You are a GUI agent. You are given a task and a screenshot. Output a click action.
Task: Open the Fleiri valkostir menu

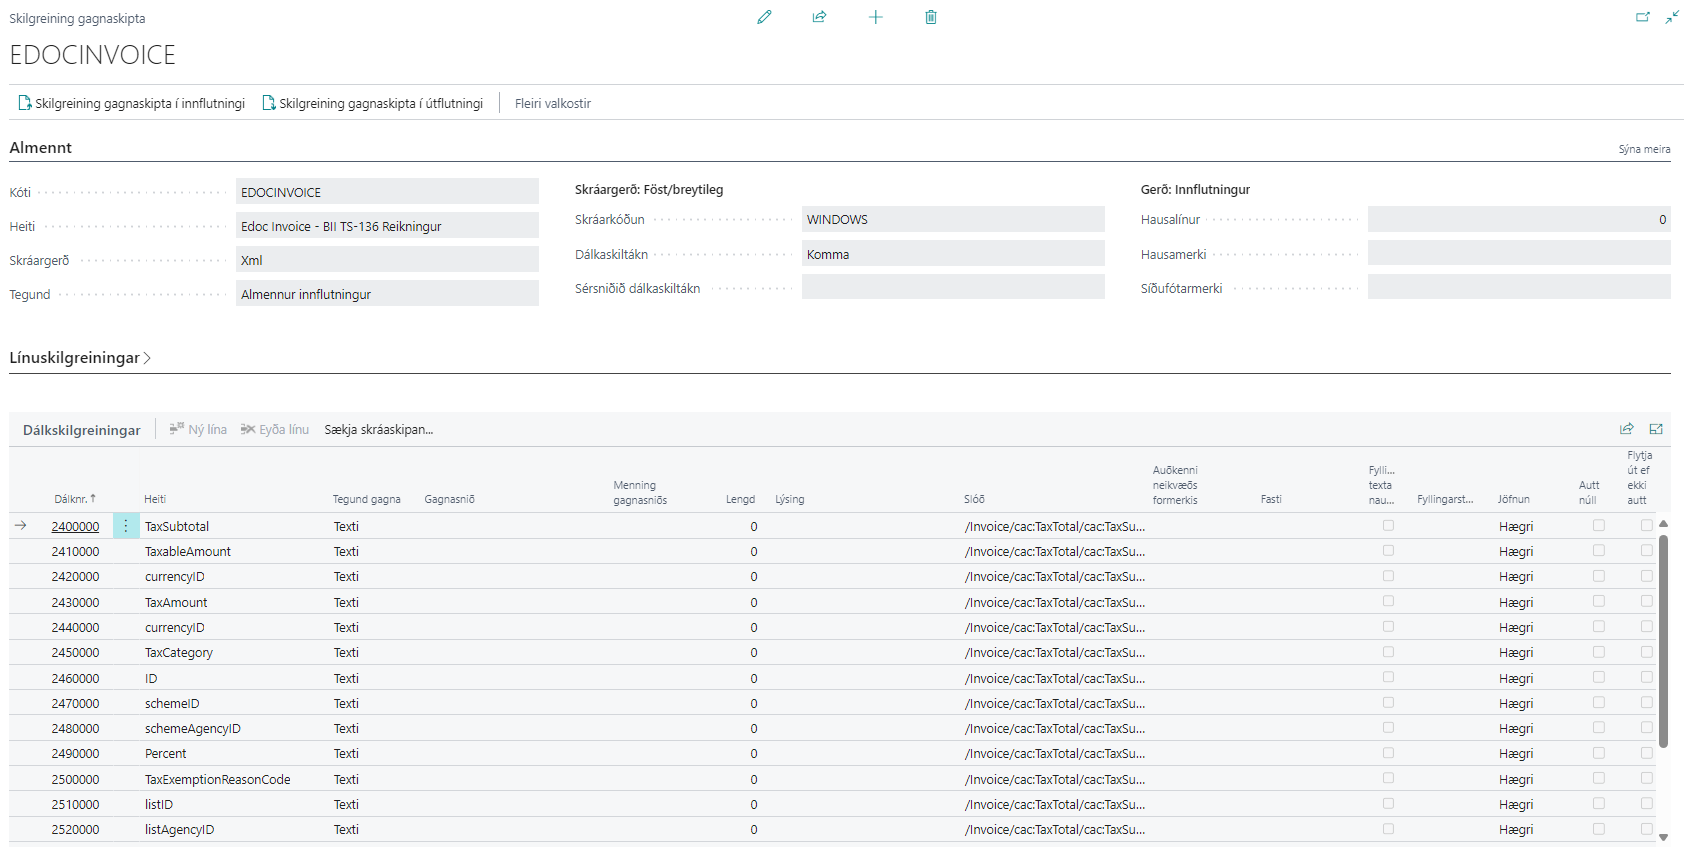coord(553,103)
